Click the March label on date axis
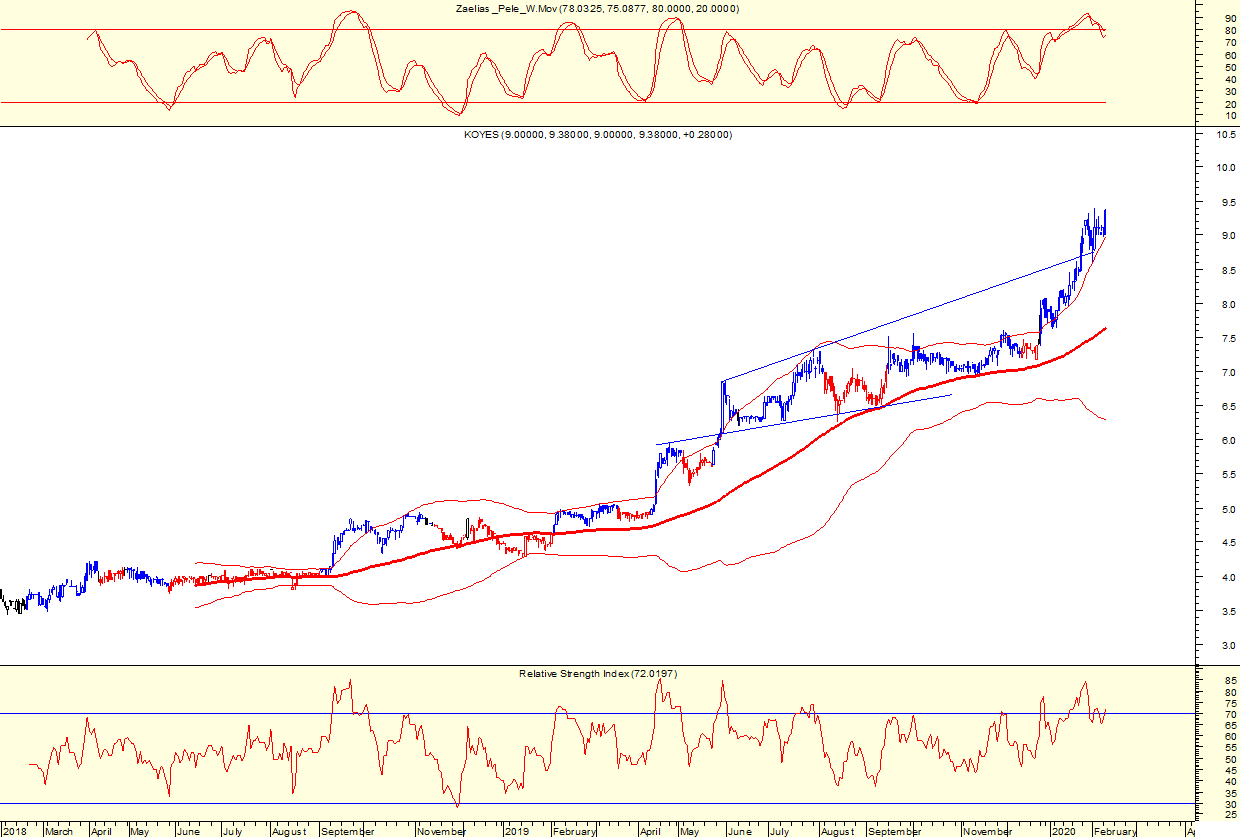This screenshot has height=837, width=1240. tap(59, 831)
